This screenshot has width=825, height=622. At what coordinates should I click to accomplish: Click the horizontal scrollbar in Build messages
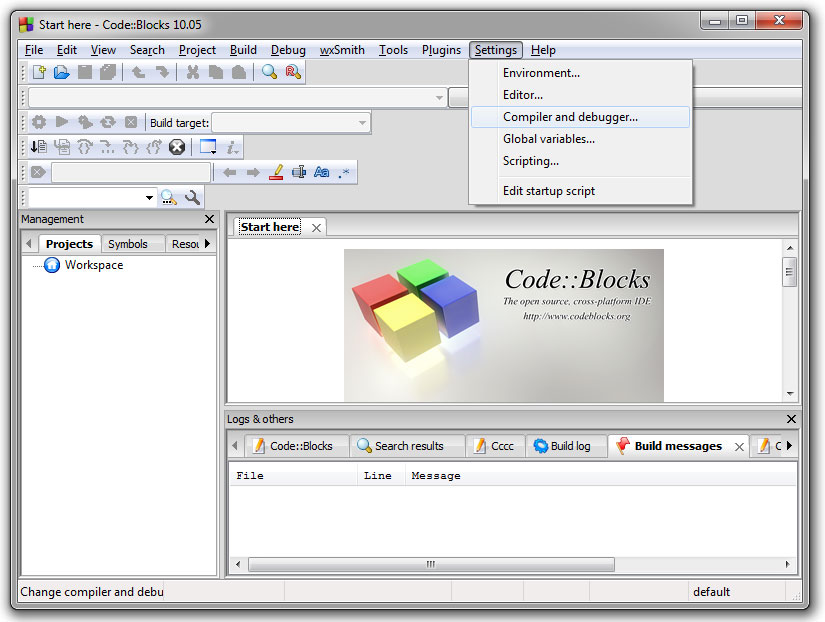pyautogui.click(x=431, y=564)
